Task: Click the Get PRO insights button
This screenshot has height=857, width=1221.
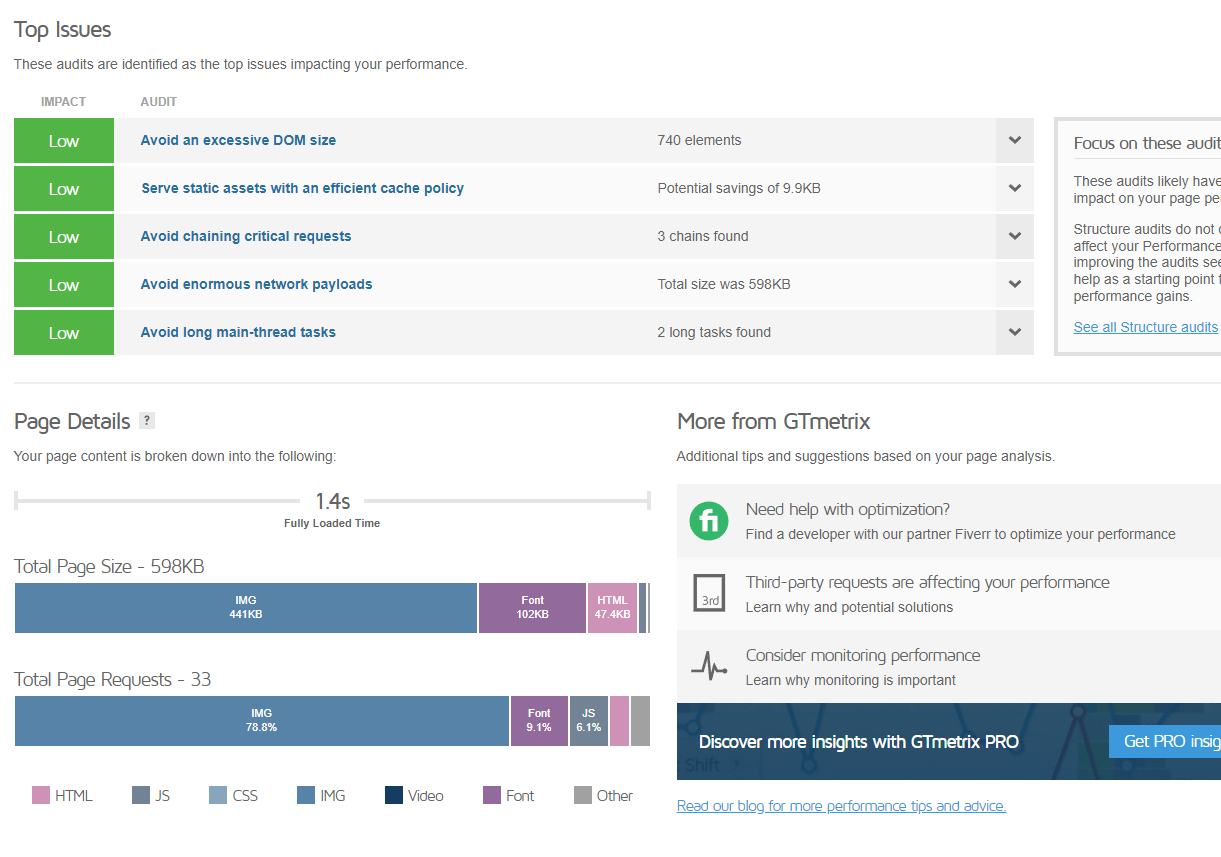Action: coord(1164,742)
